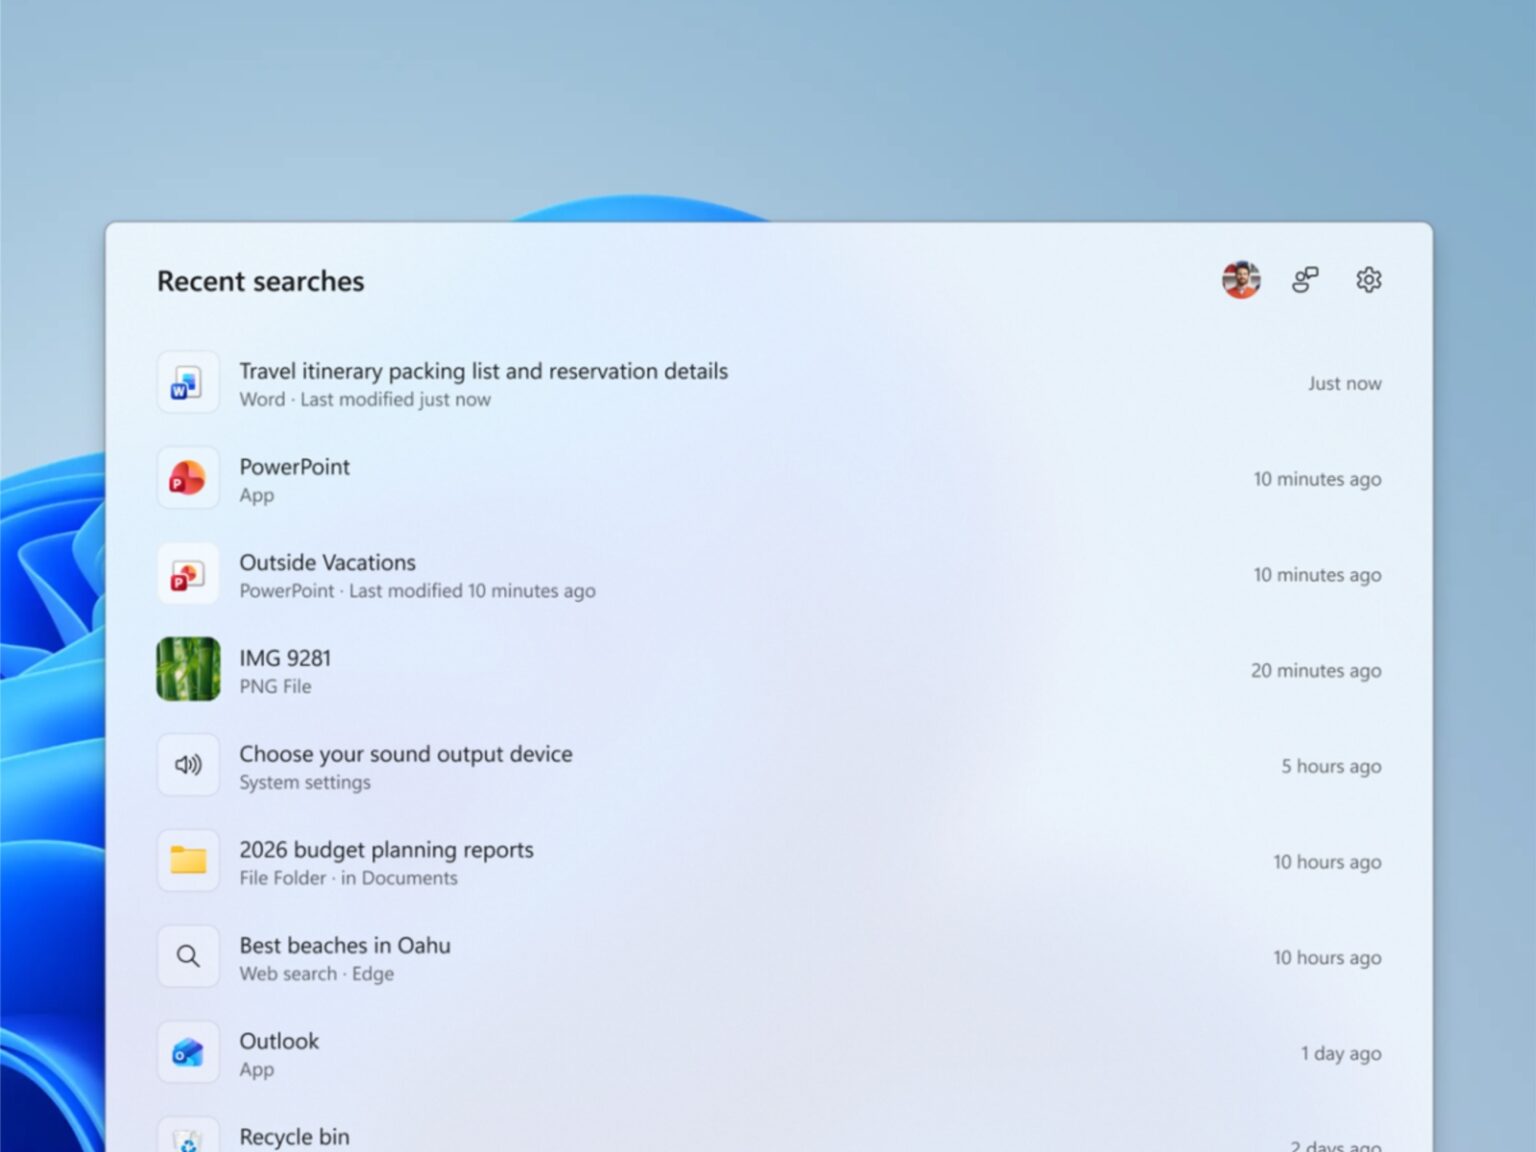
Task: Click the Word document icon for Travel itinerary
Action: point(188,383)
